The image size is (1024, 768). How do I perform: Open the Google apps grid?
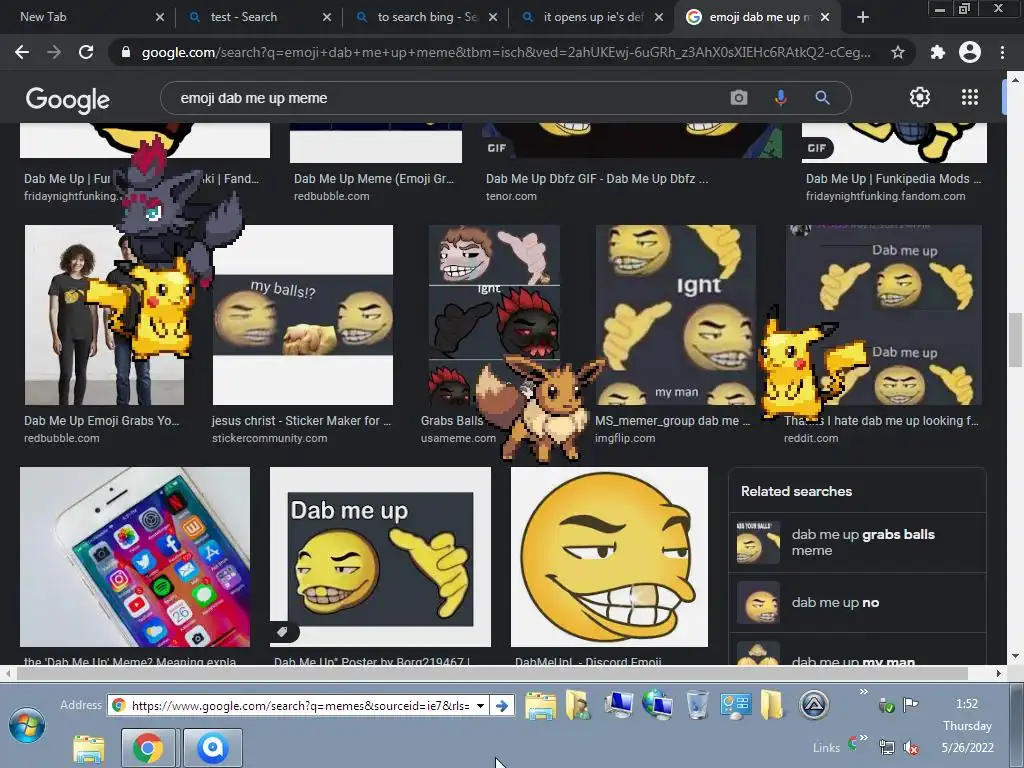[x=970, y=97]
